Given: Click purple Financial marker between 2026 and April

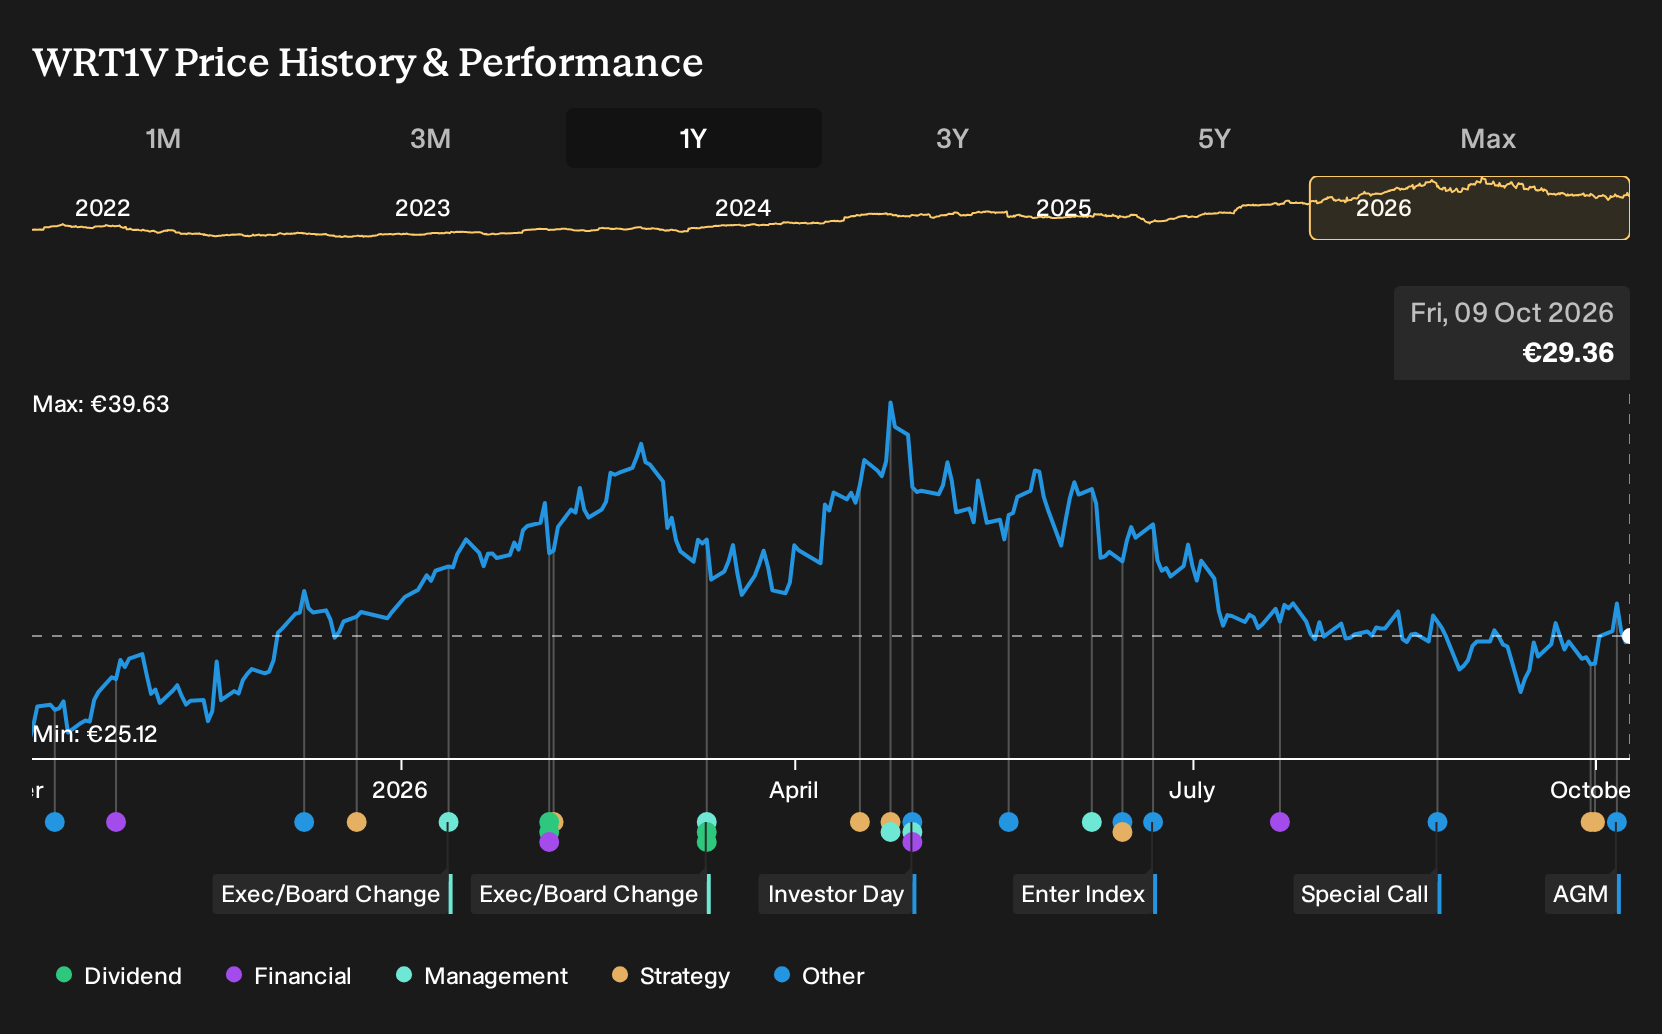Looking at the screenshot, I should coord(549,842).
